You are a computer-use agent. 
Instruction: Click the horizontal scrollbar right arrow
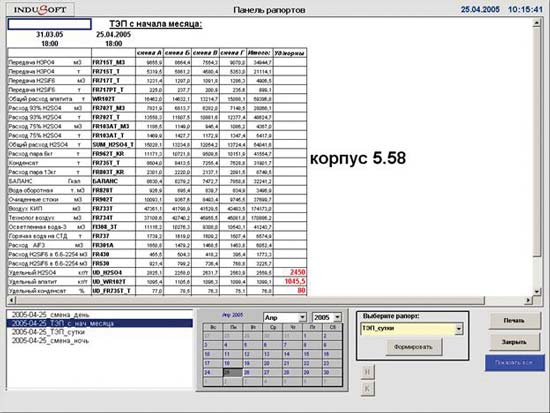pos(528,300)
